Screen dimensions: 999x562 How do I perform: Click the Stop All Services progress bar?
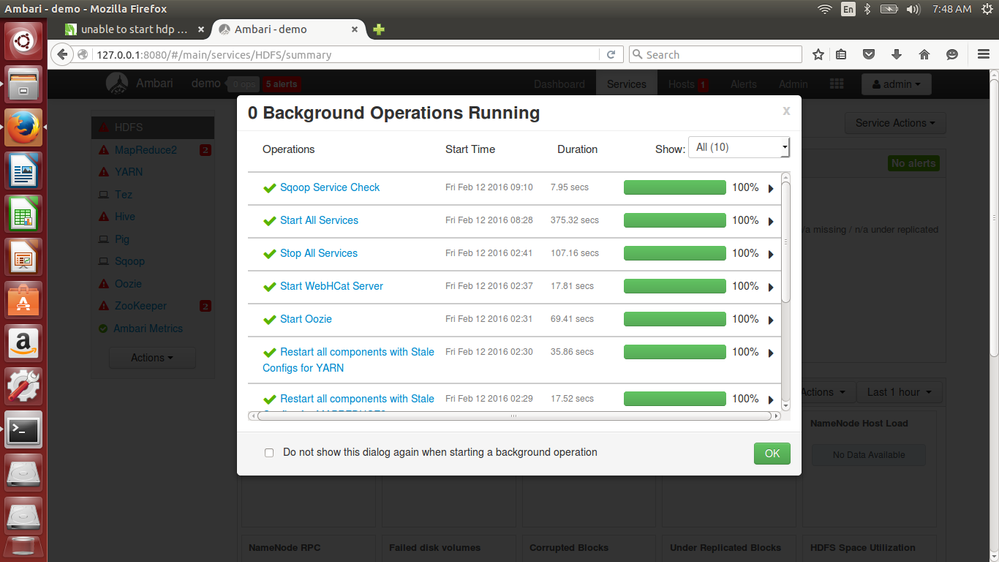(674, 254)
